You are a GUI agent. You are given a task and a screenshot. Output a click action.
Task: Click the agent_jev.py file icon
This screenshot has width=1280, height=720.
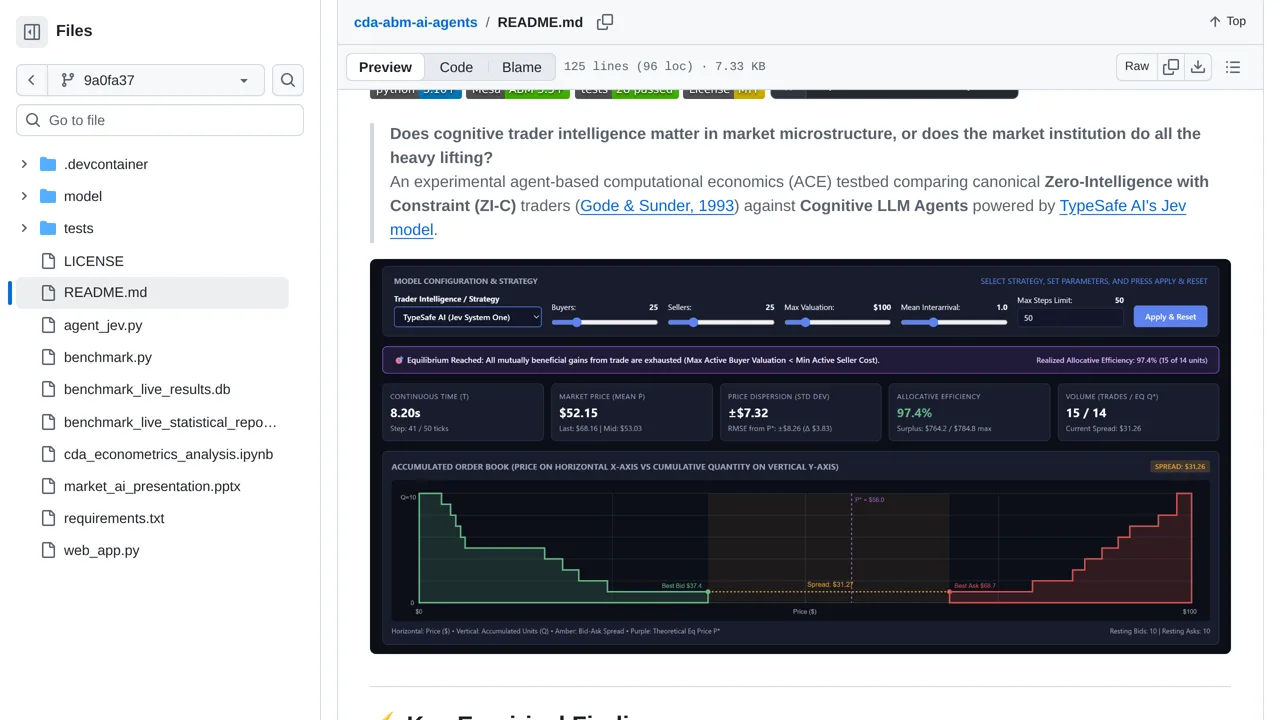(x=48, y=325)
